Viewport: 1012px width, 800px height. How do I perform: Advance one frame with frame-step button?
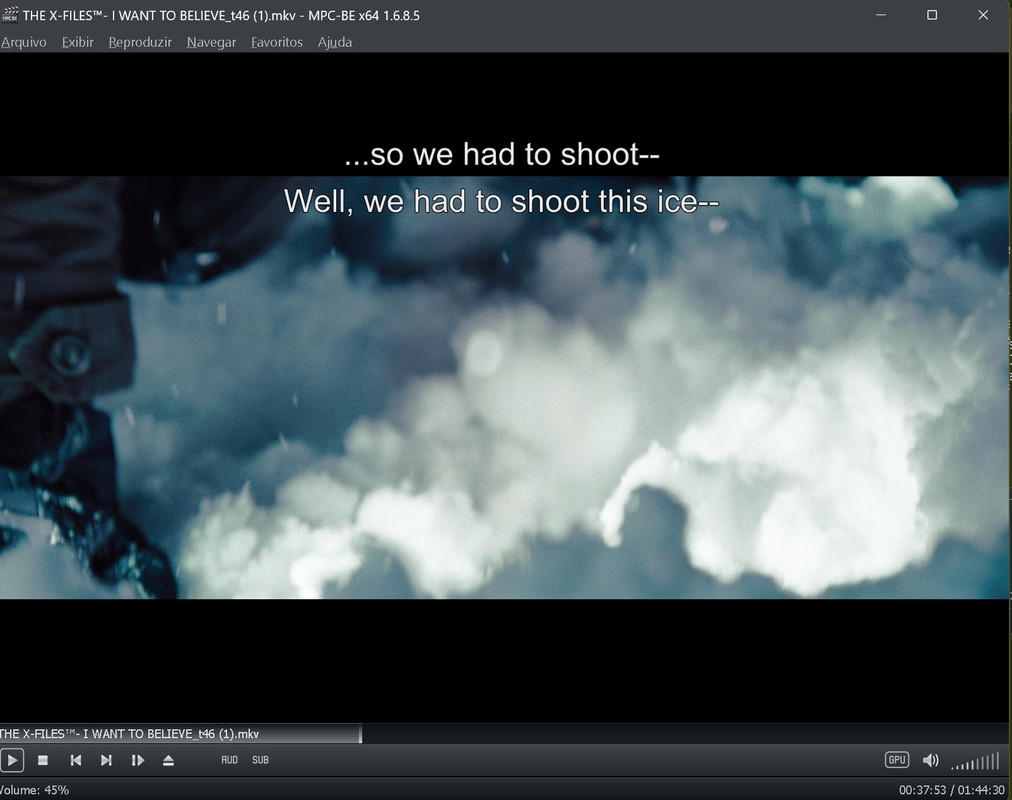(137, 760)
